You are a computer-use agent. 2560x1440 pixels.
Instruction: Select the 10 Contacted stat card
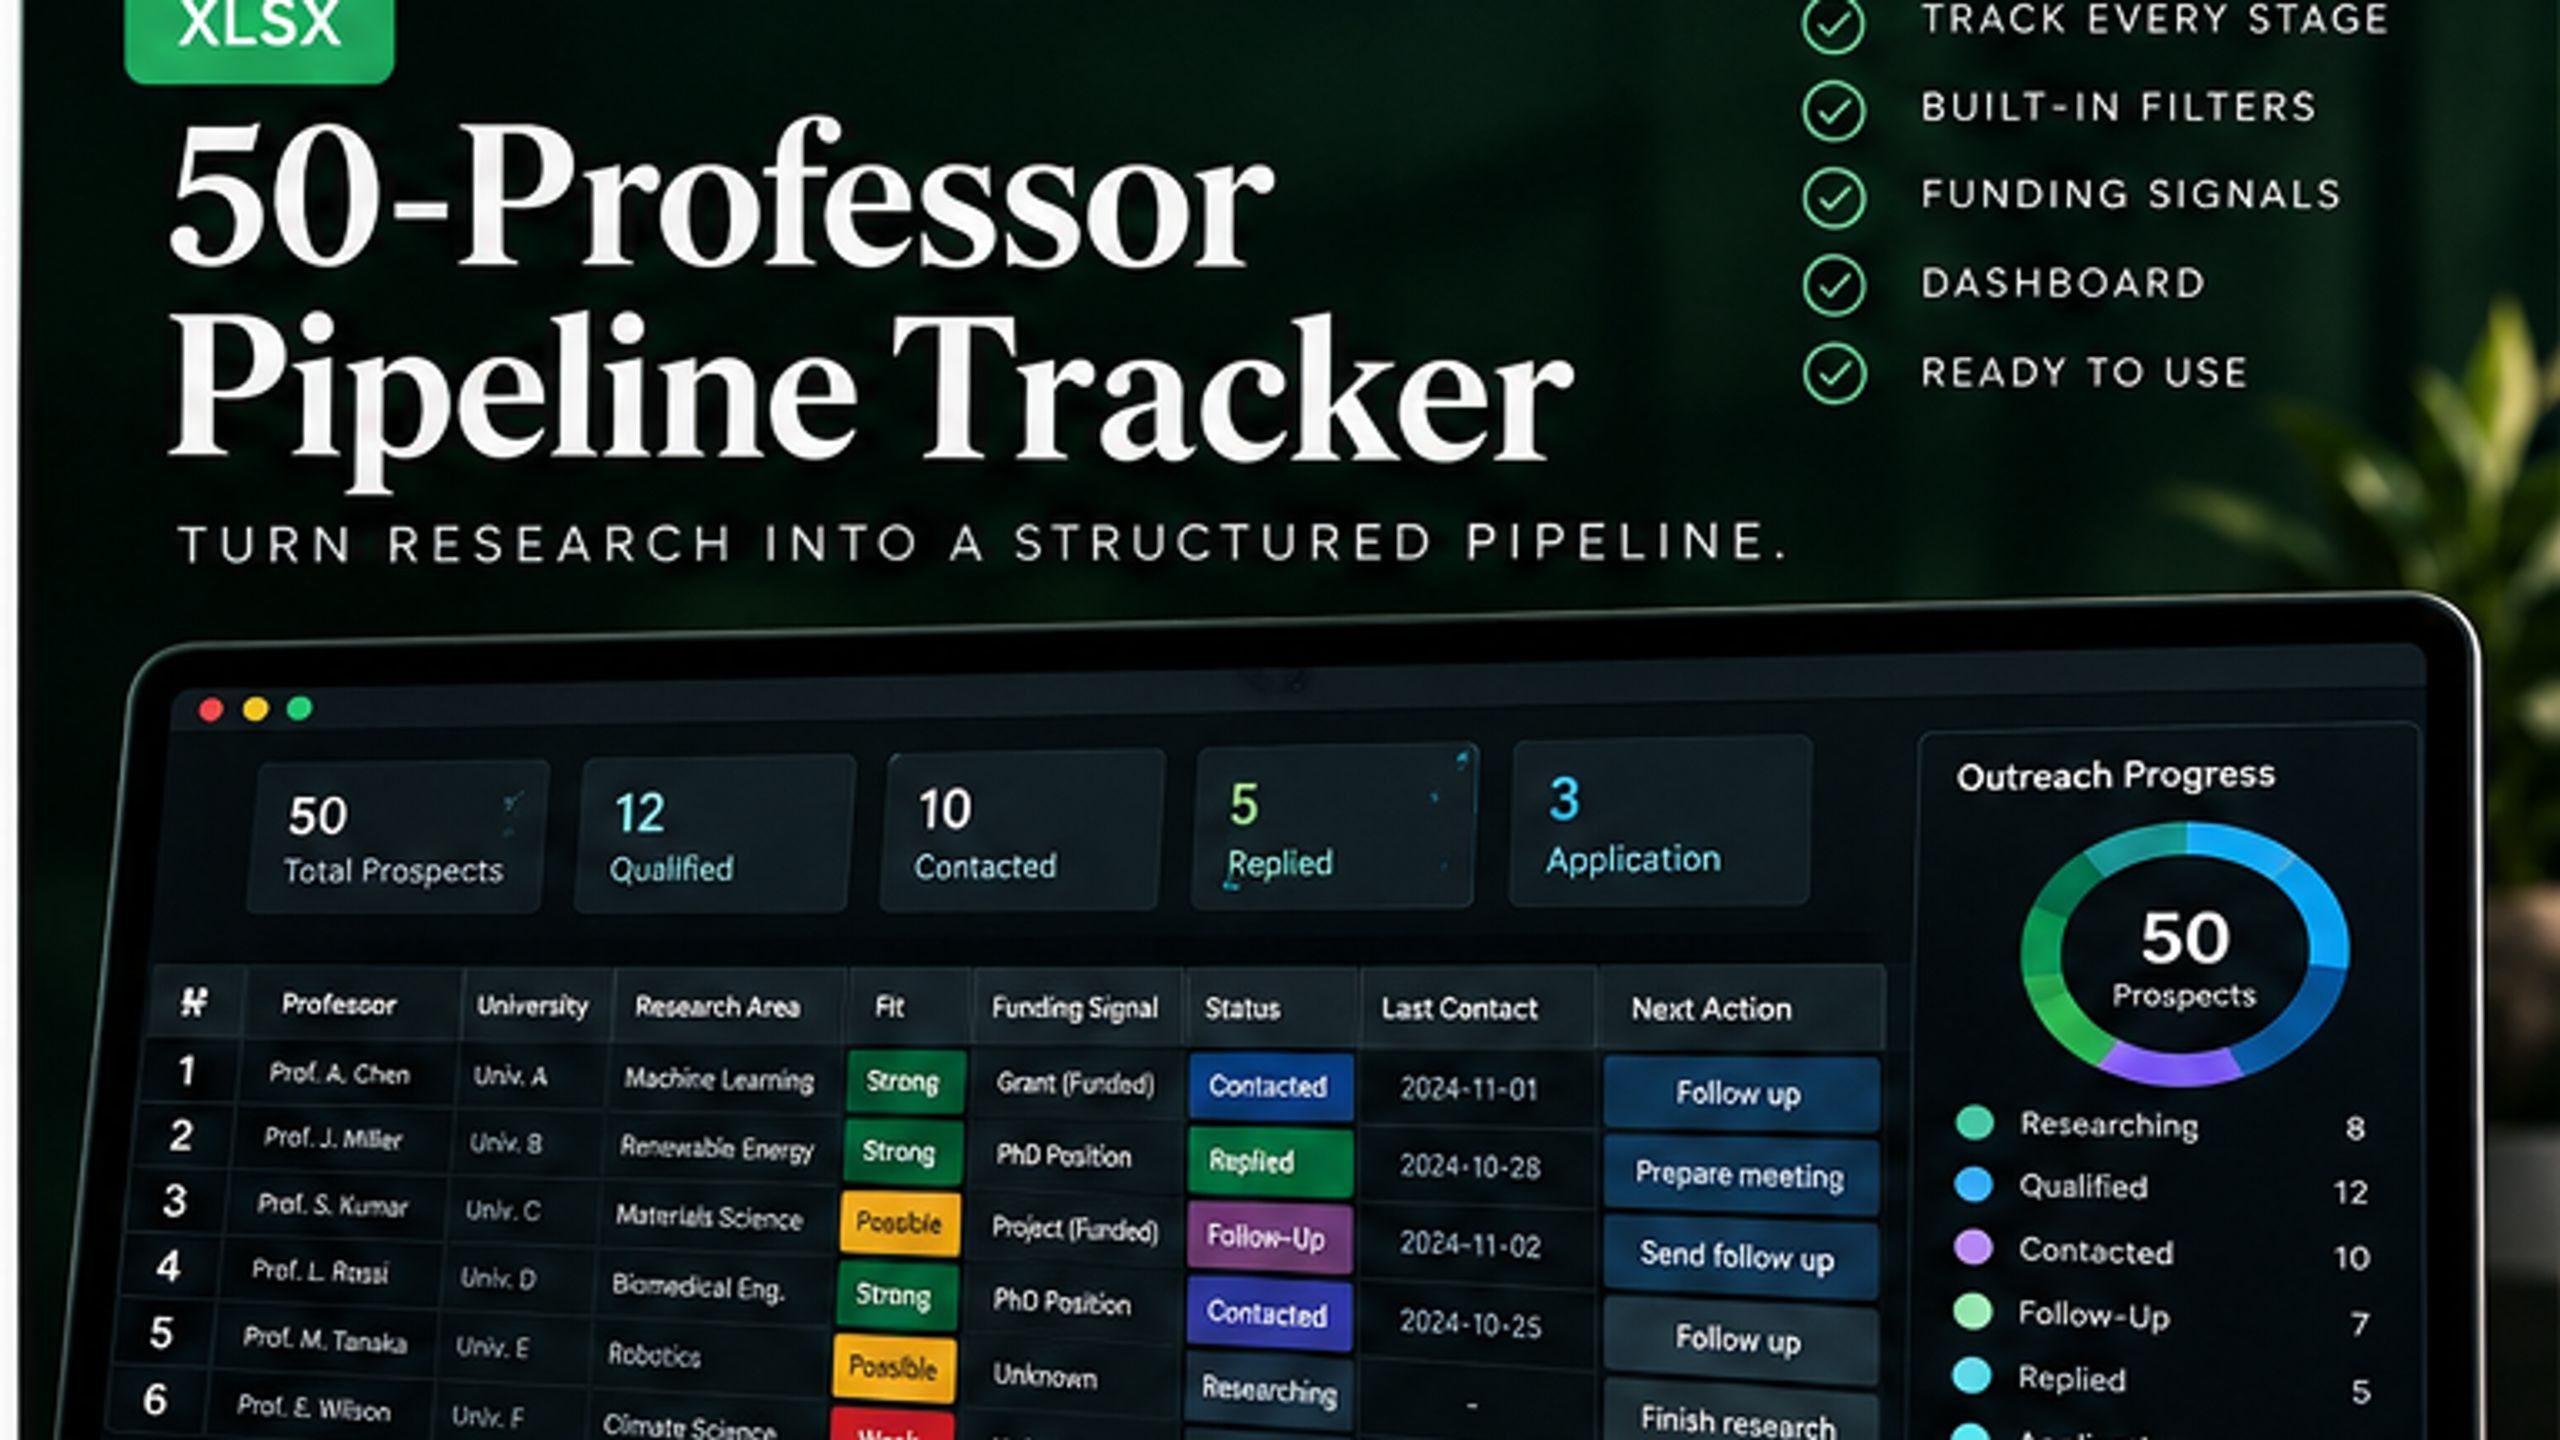(x=1022, y=832)
